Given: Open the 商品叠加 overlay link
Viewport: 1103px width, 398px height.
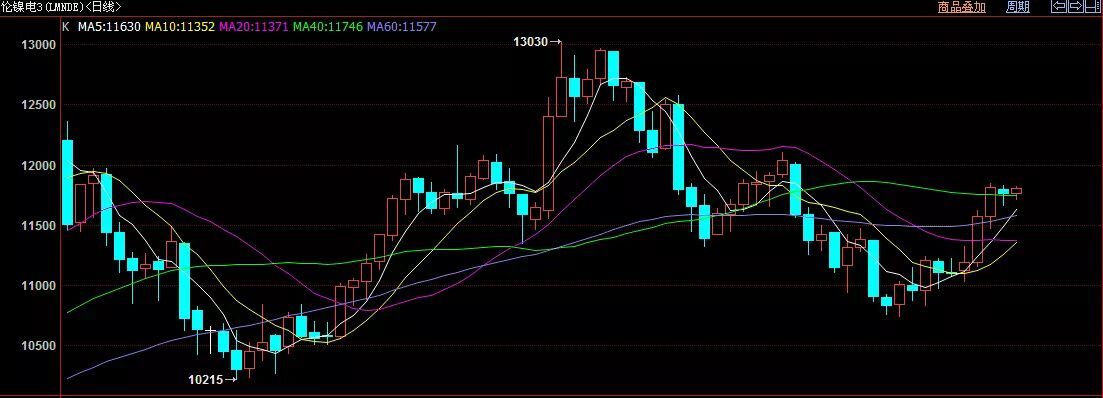Looking at the screenshot, I should pos(962,7).
